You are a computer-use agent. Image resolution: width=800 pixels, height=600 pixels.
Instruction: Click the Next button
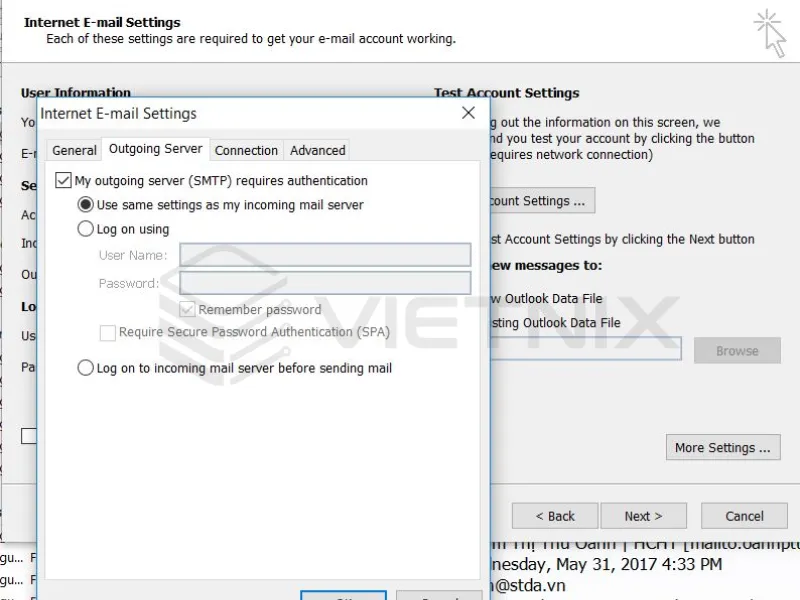click(x=644, y=515)
